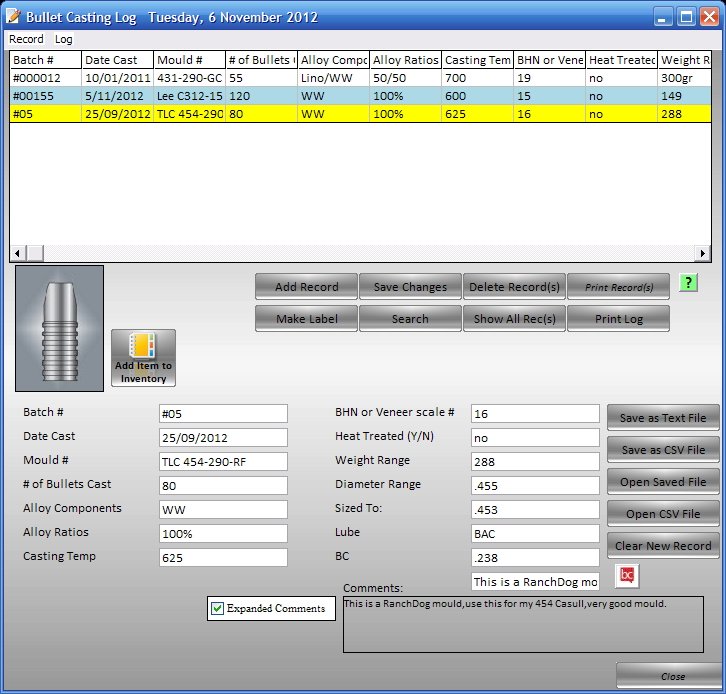Click Save as CSV File button

663,450
